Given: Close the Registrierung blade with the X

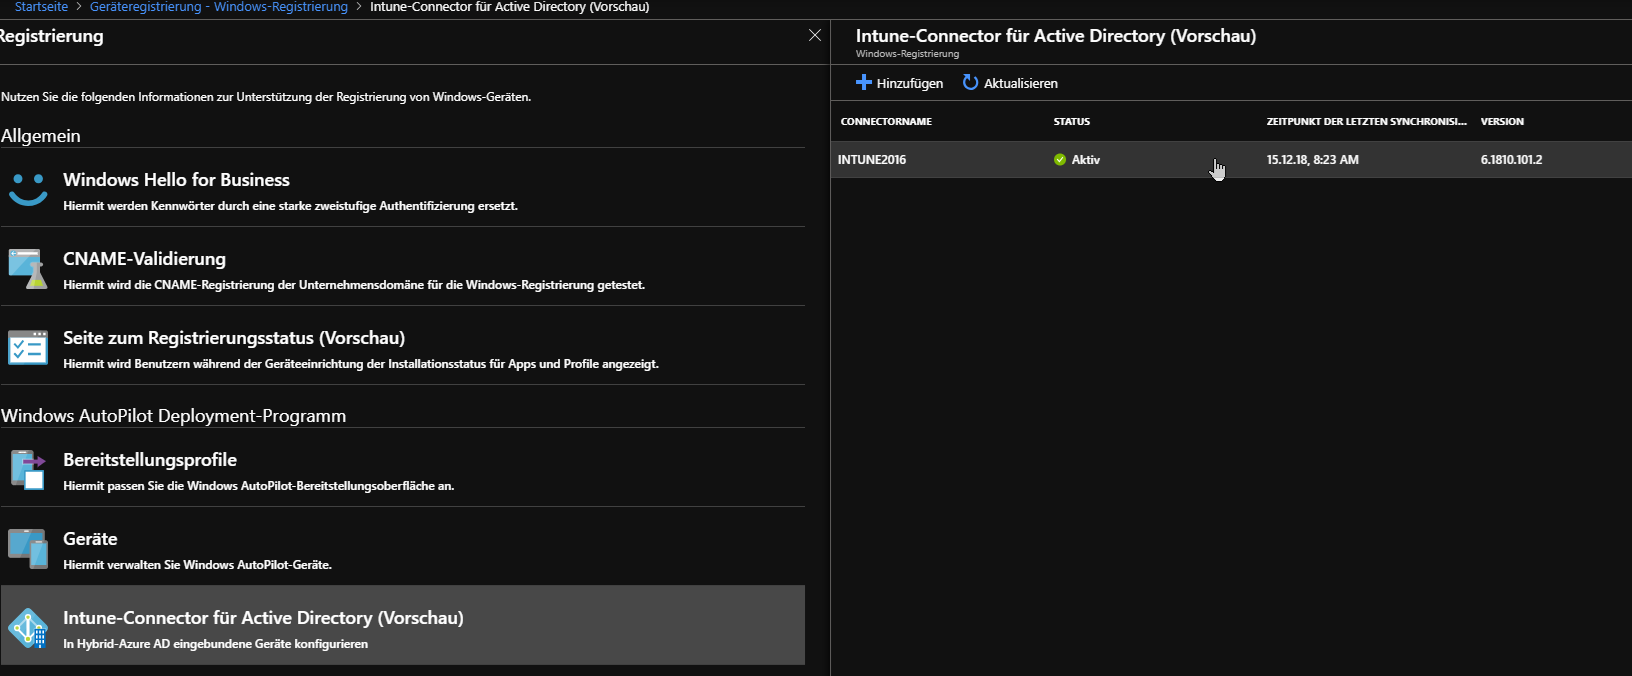Looking at the screenshot, I should (x=815, y=35).
